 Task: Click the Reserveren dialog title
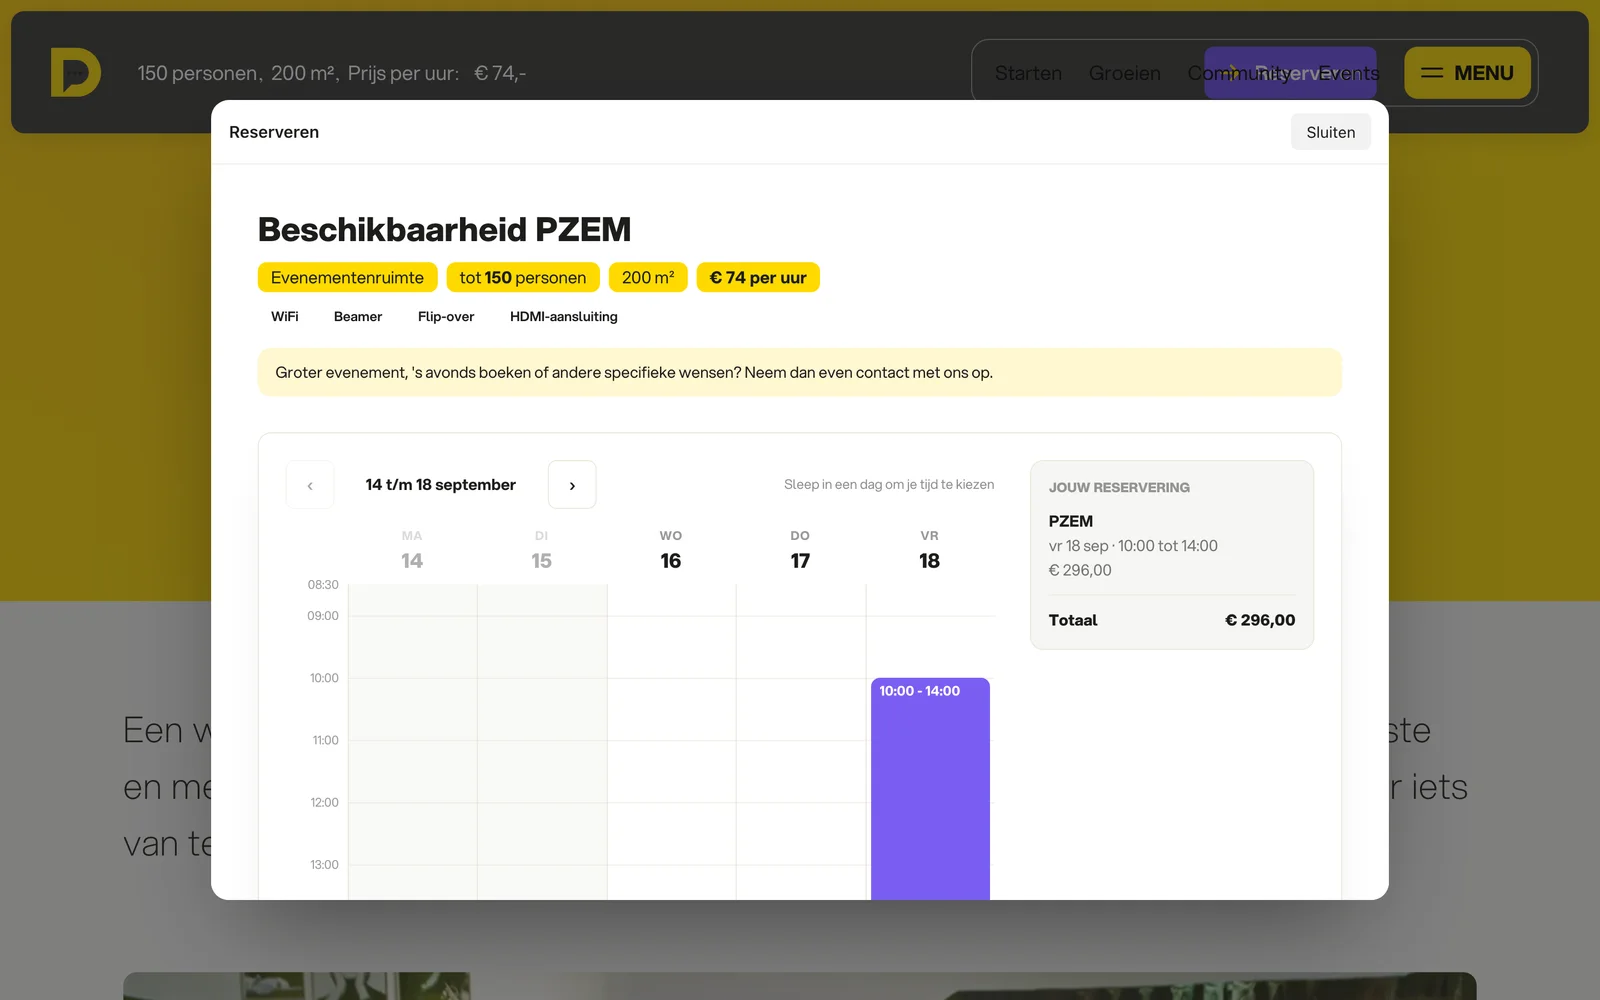(274, 132)
